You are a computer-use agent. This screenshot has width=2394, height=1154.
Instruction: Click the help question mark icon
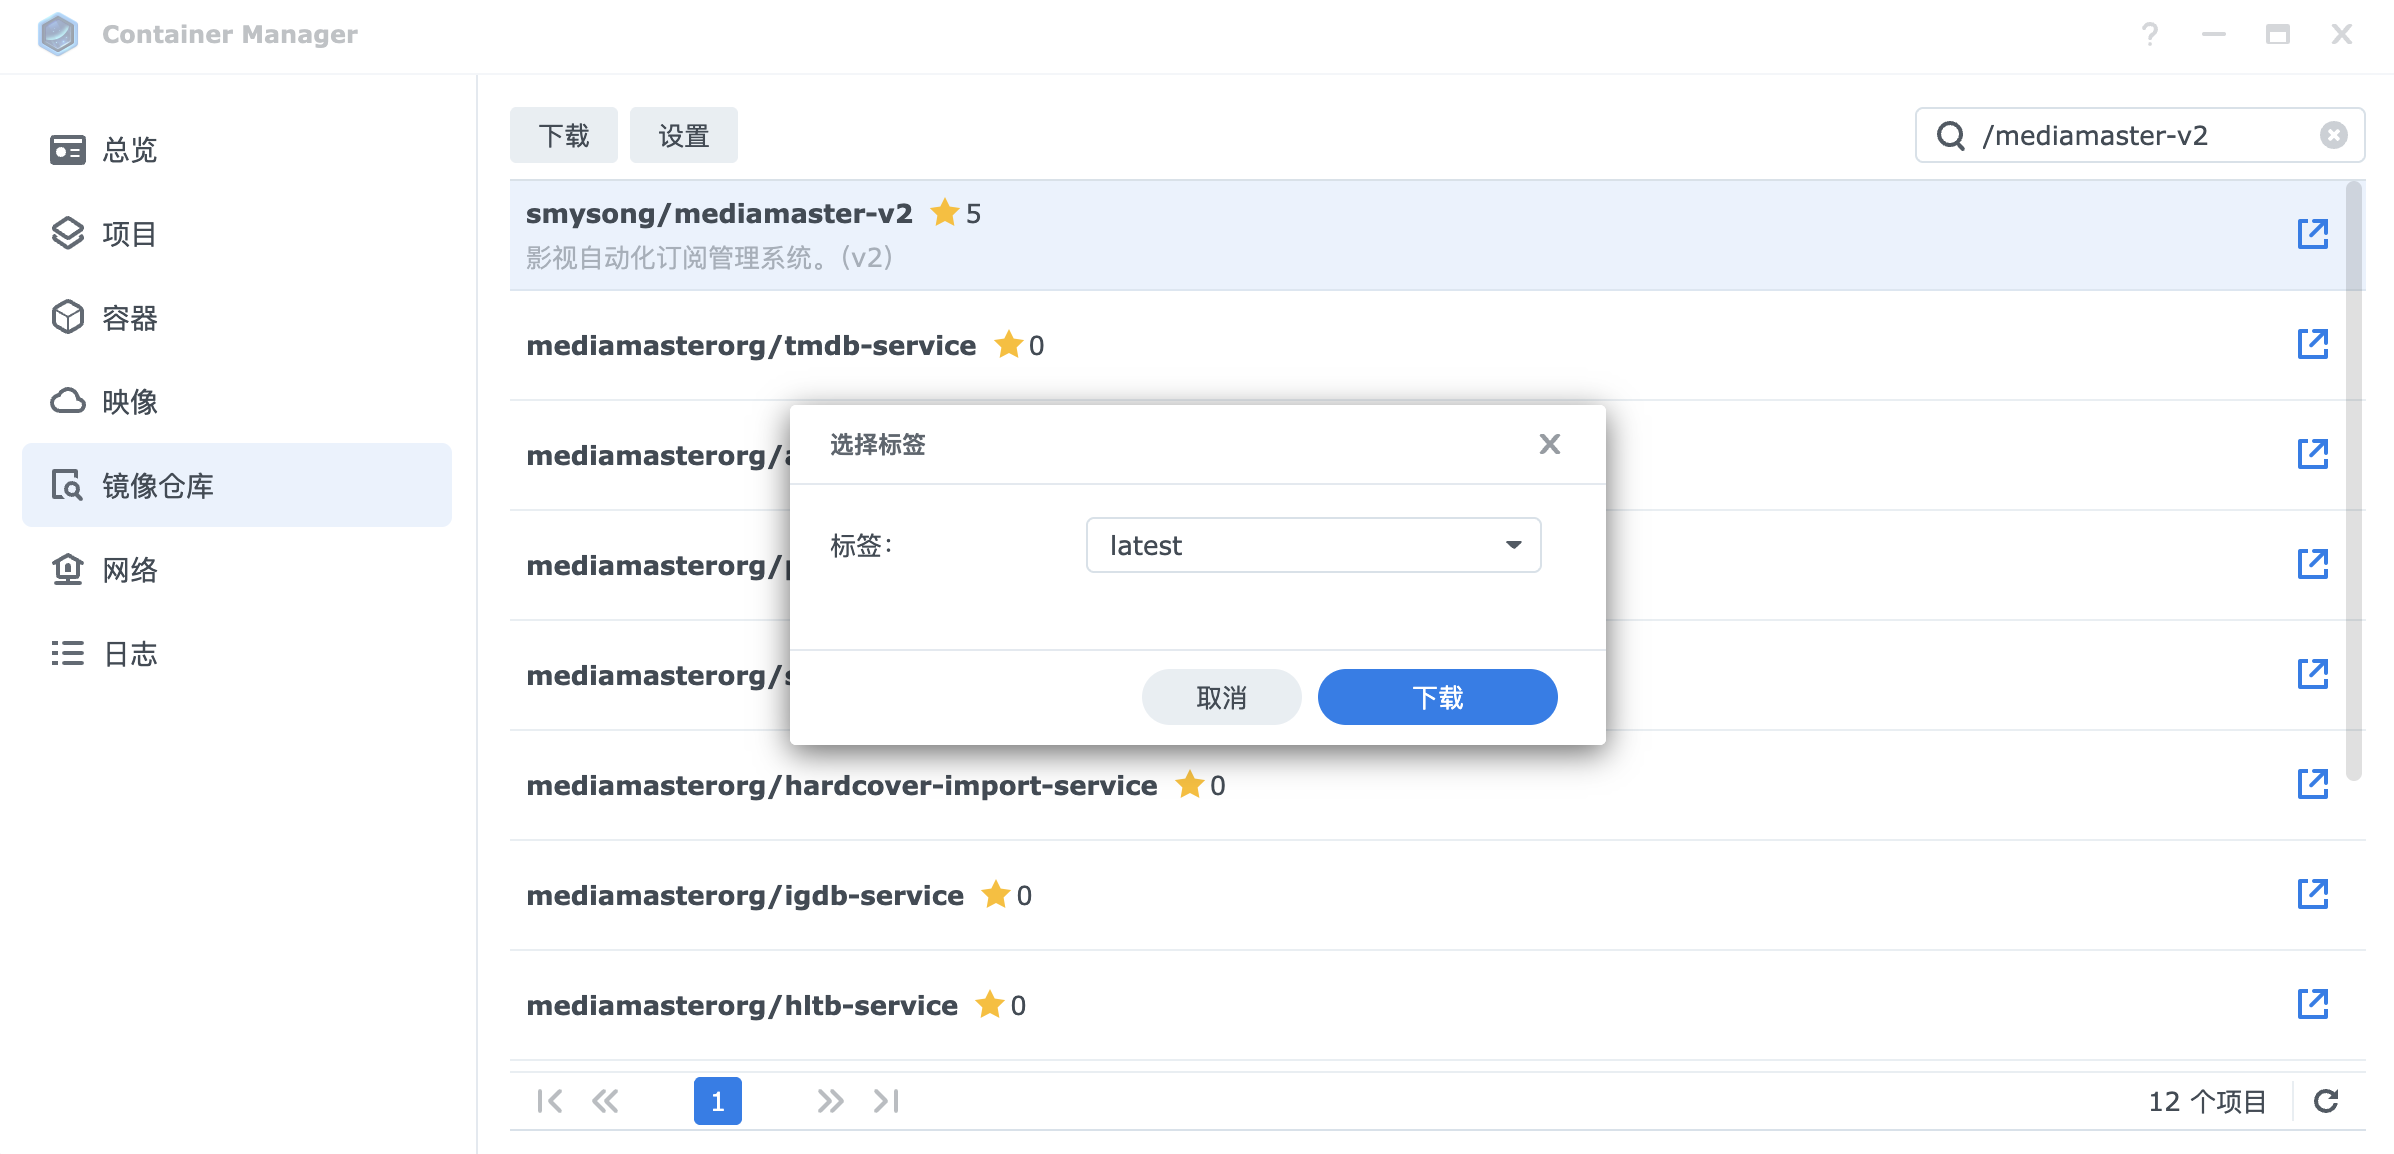point(2150,35)
